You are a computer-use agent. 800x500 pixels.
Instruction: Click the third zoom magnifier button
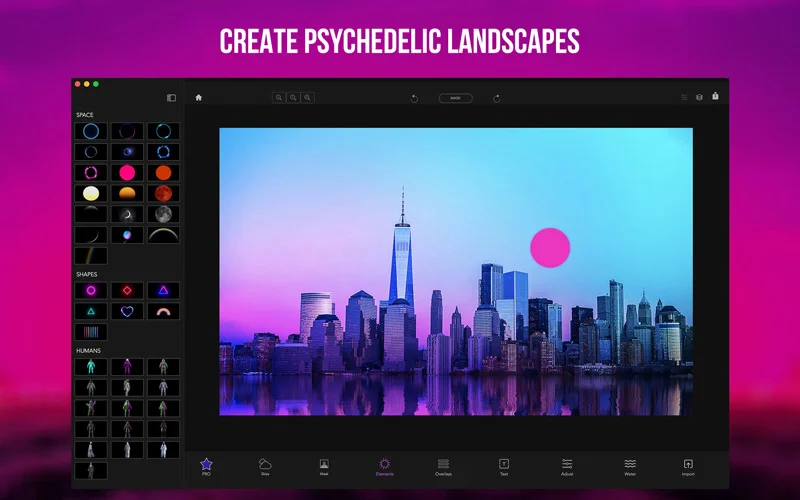pyautogui.click(x=307, y=98)
